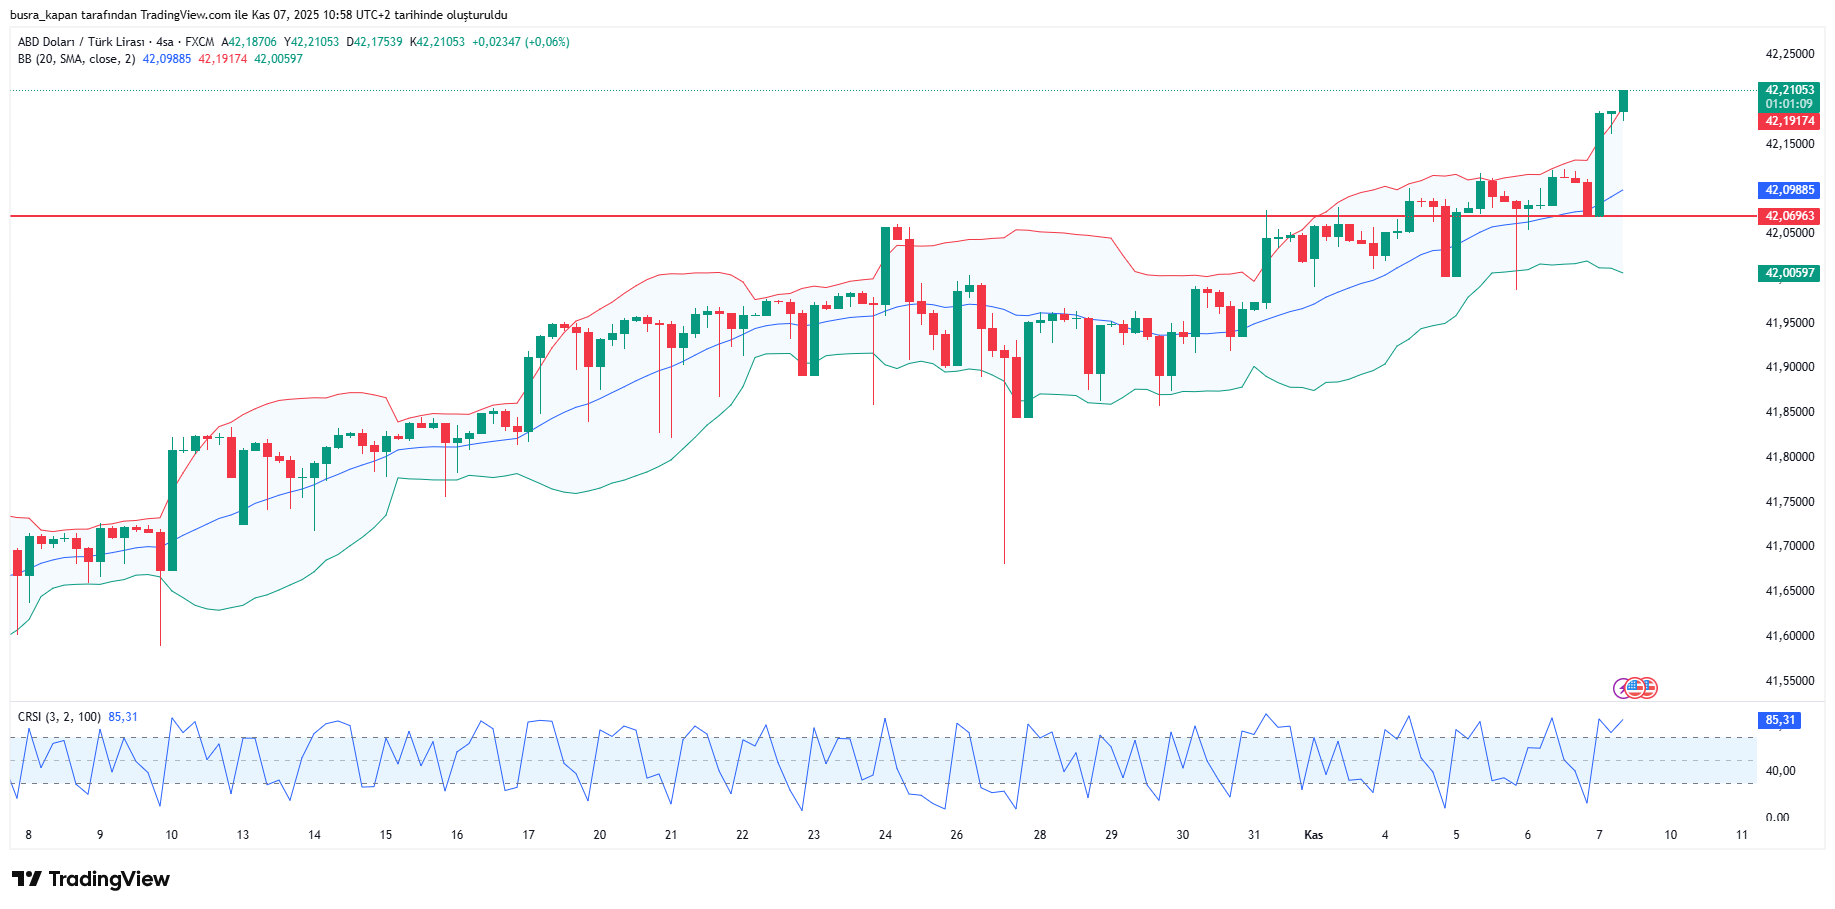
Task: Select the green 42,00597 lower band label
Action: tap(1789, 273)
